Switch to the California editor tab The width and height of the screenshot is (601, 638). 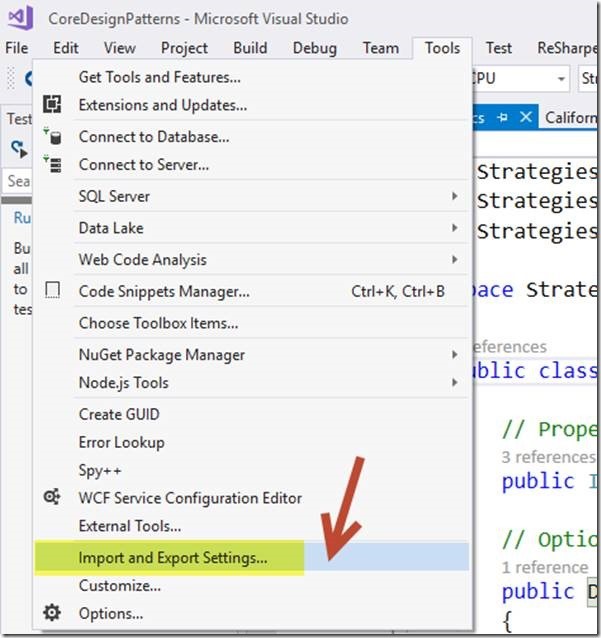[x=572, y=118]
